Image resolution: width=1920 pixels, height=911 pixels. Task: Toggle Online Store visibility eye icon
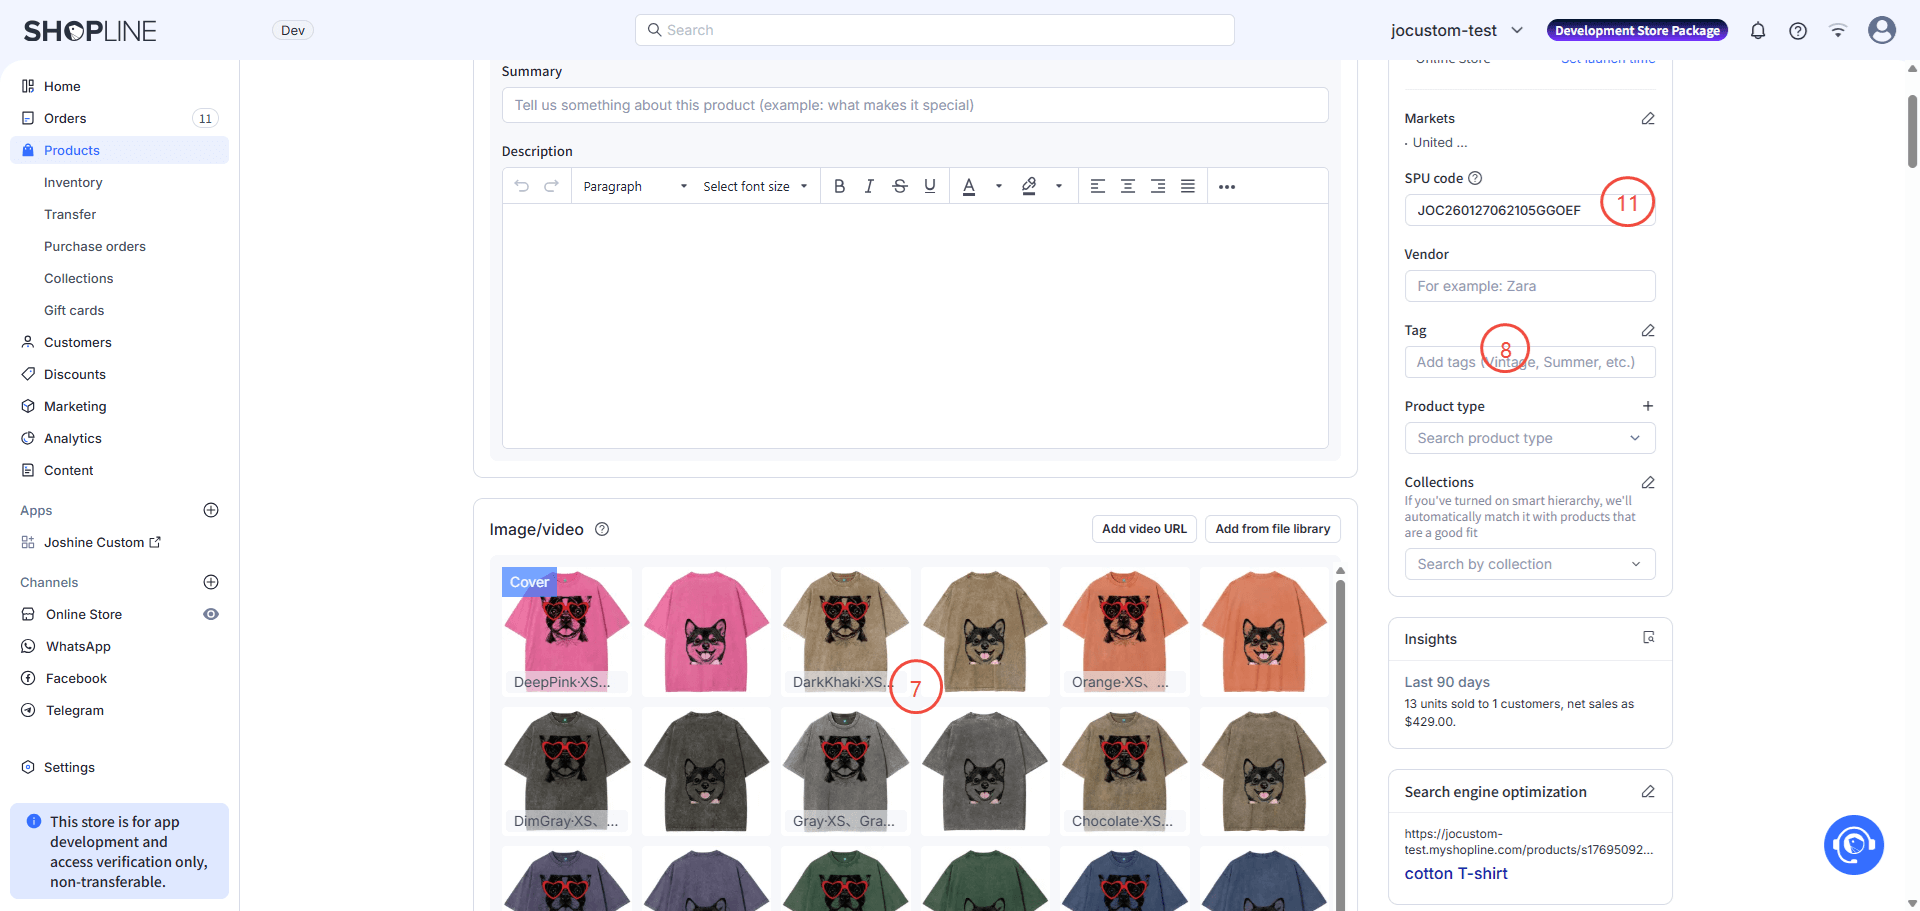pos(211,614)
